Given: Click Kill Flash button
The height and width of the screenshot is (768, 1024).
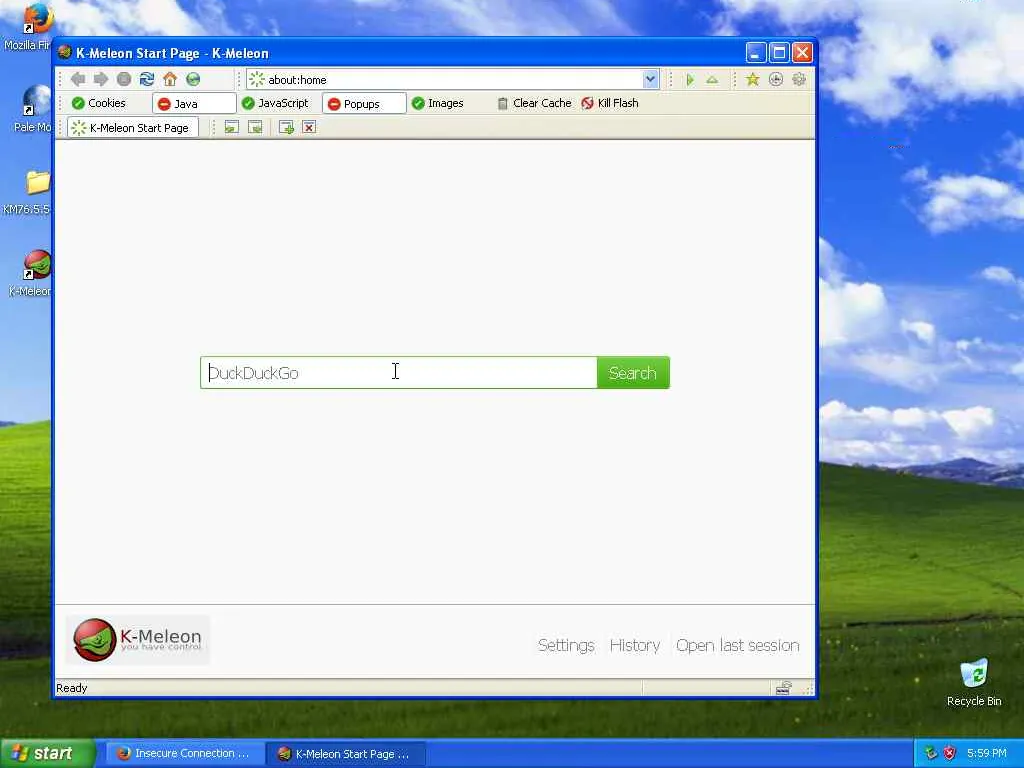Looking at the screenshot, I should coord(610,103).
